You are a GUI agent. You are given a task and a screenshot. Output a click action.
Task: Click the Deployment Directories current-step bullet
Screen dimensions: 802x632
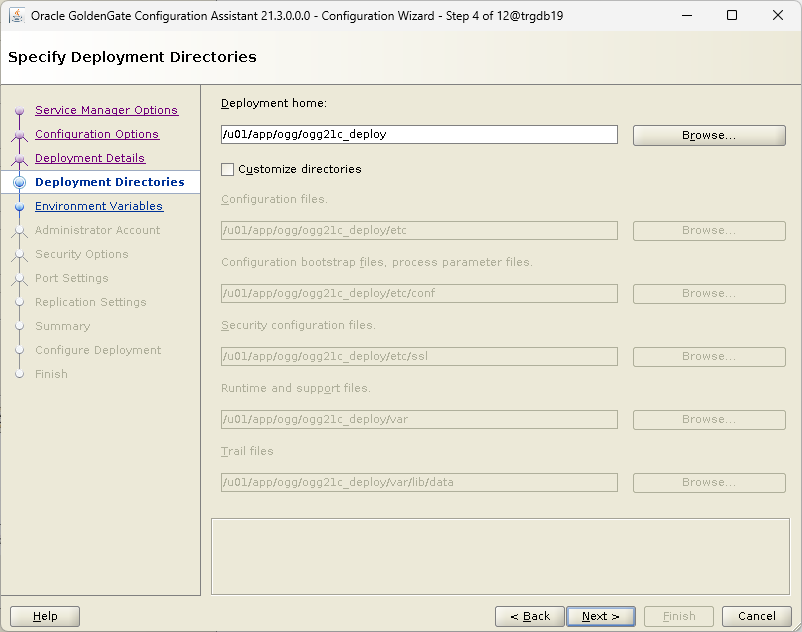tap(19, 183)
